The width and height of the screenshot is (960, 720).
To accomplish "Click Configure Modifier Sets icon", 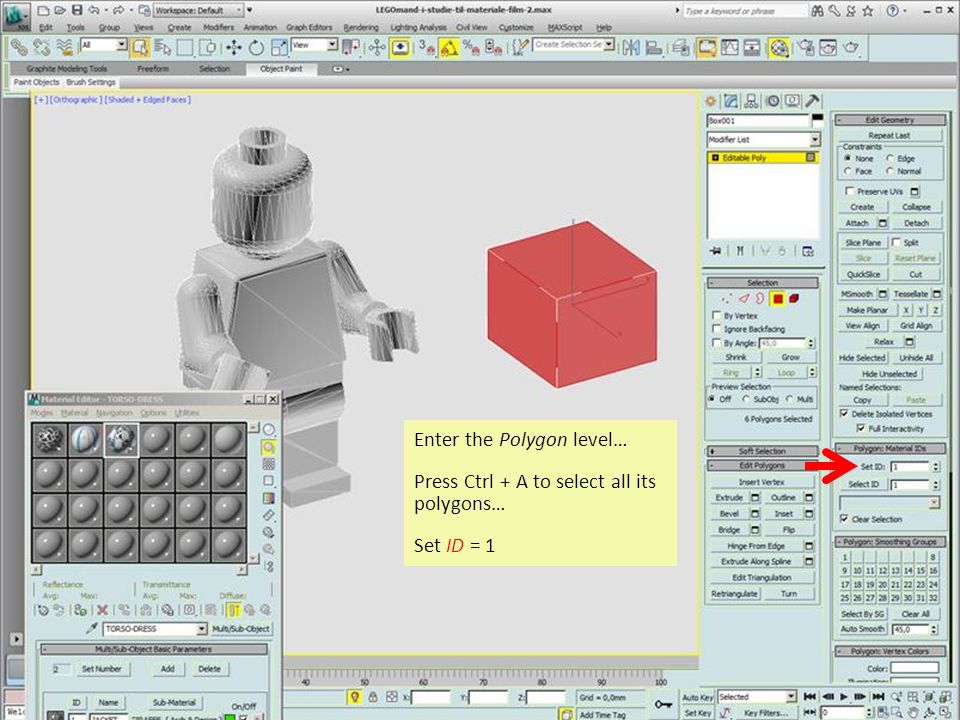I will pos(808,251).
